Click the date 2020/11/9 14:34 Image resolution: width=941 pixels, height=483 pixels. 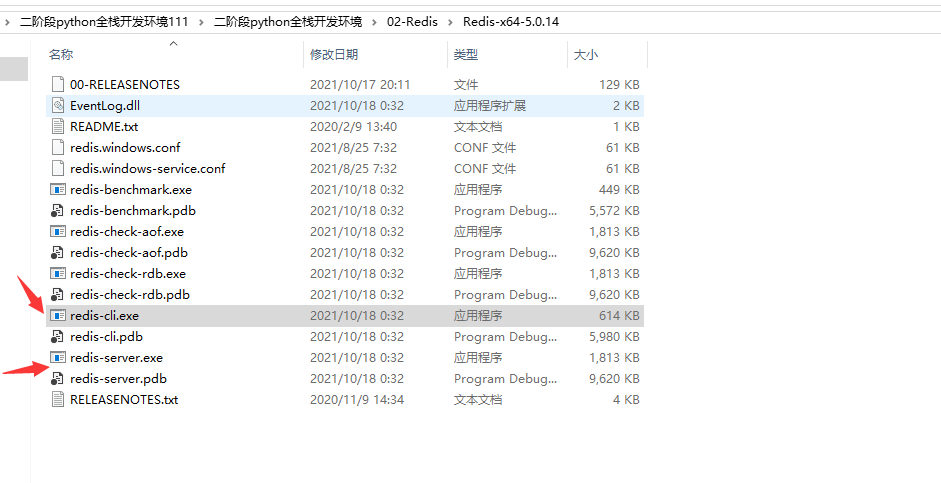357,400
